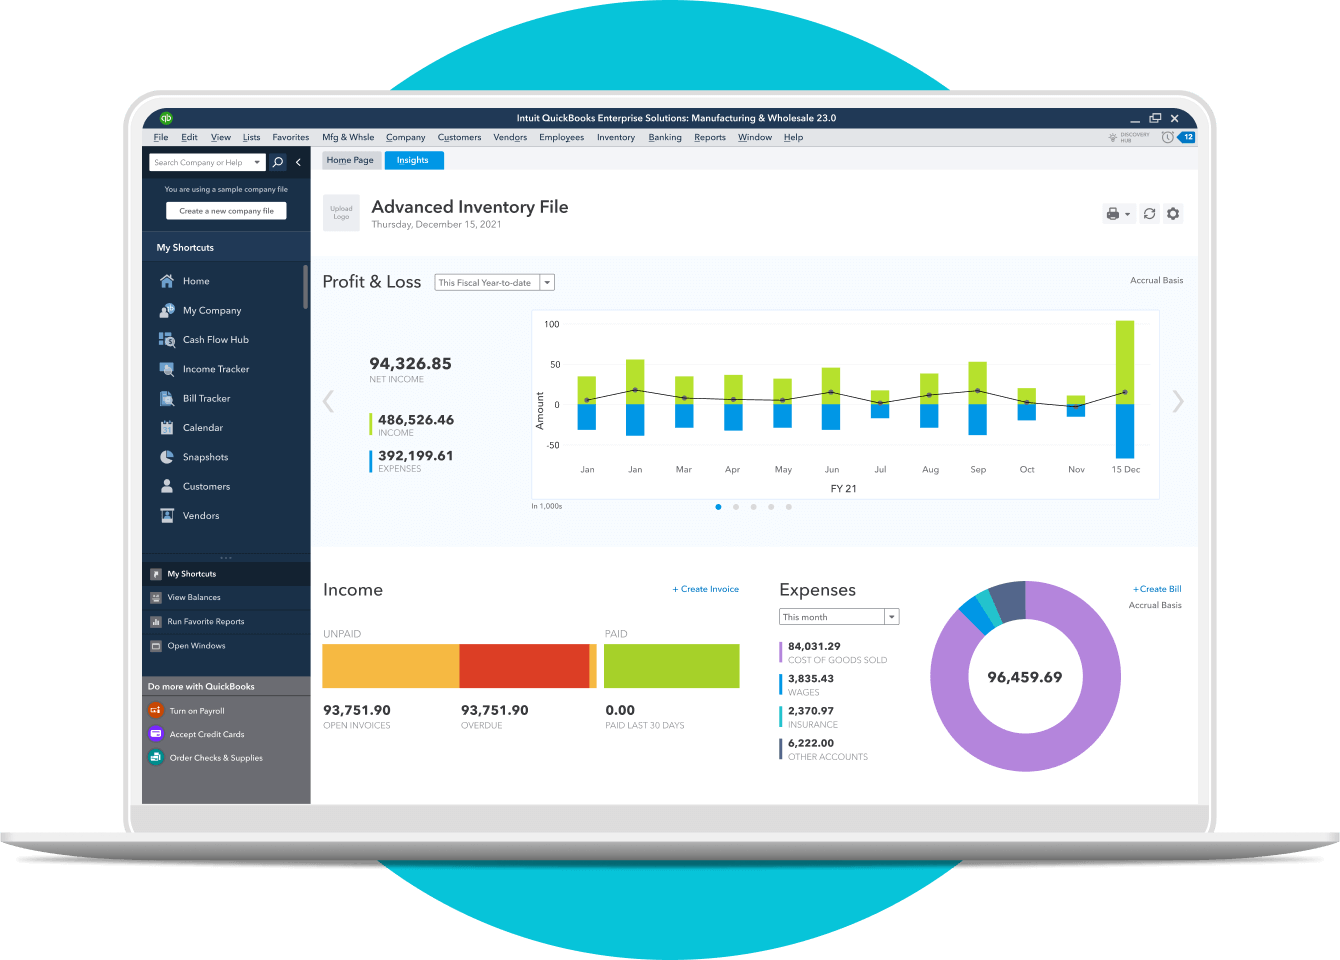
Task: Open View Balances panel
Action: [226, 597]
